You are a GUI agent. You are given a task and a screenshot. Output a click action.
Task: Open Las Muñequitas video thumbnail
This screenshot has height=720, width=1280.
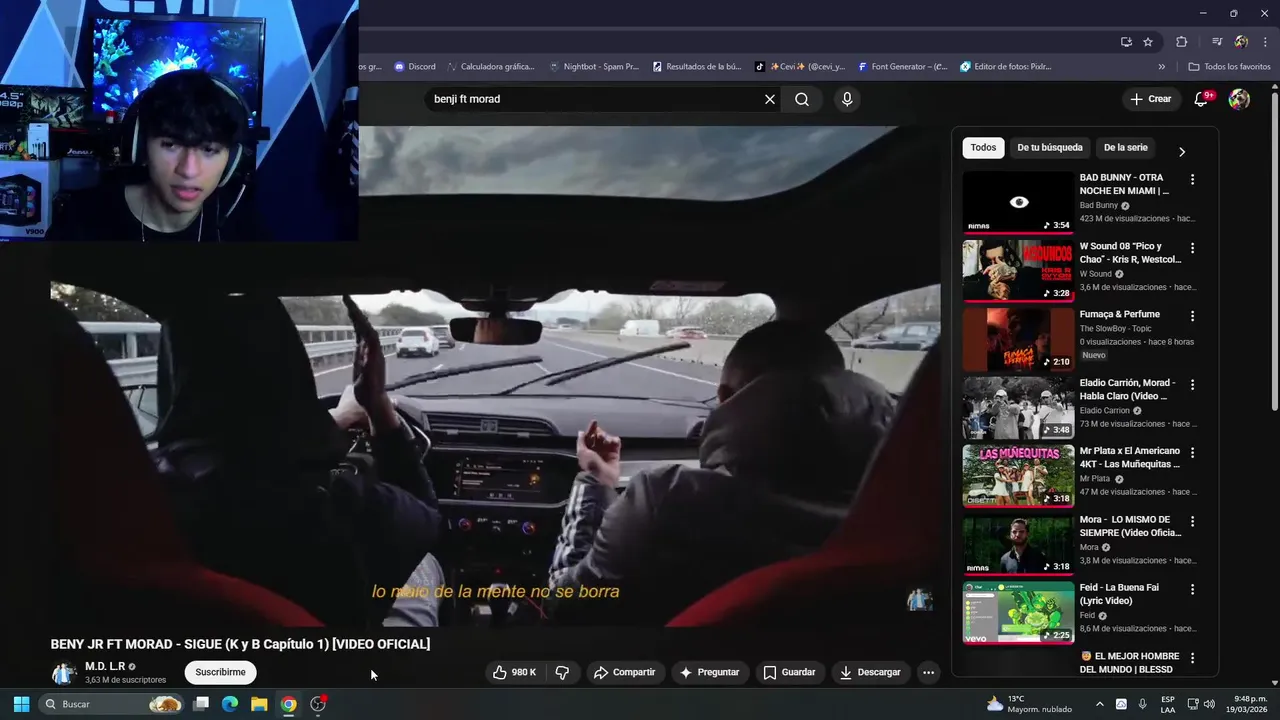1018,476
